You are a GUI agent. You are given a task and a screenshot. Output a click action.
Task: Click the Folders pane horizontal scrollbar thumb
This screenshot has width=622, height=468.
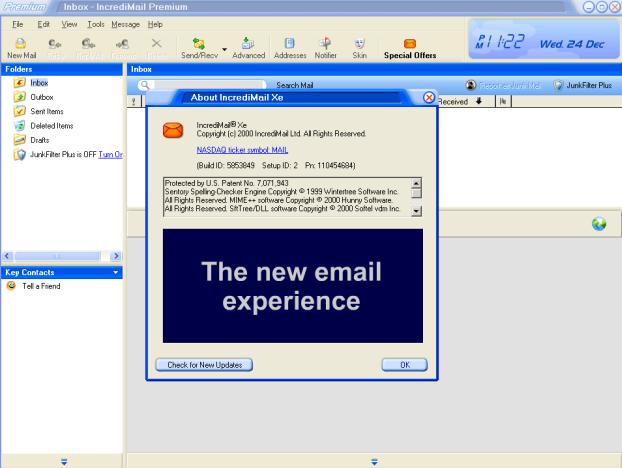[57, 256]
